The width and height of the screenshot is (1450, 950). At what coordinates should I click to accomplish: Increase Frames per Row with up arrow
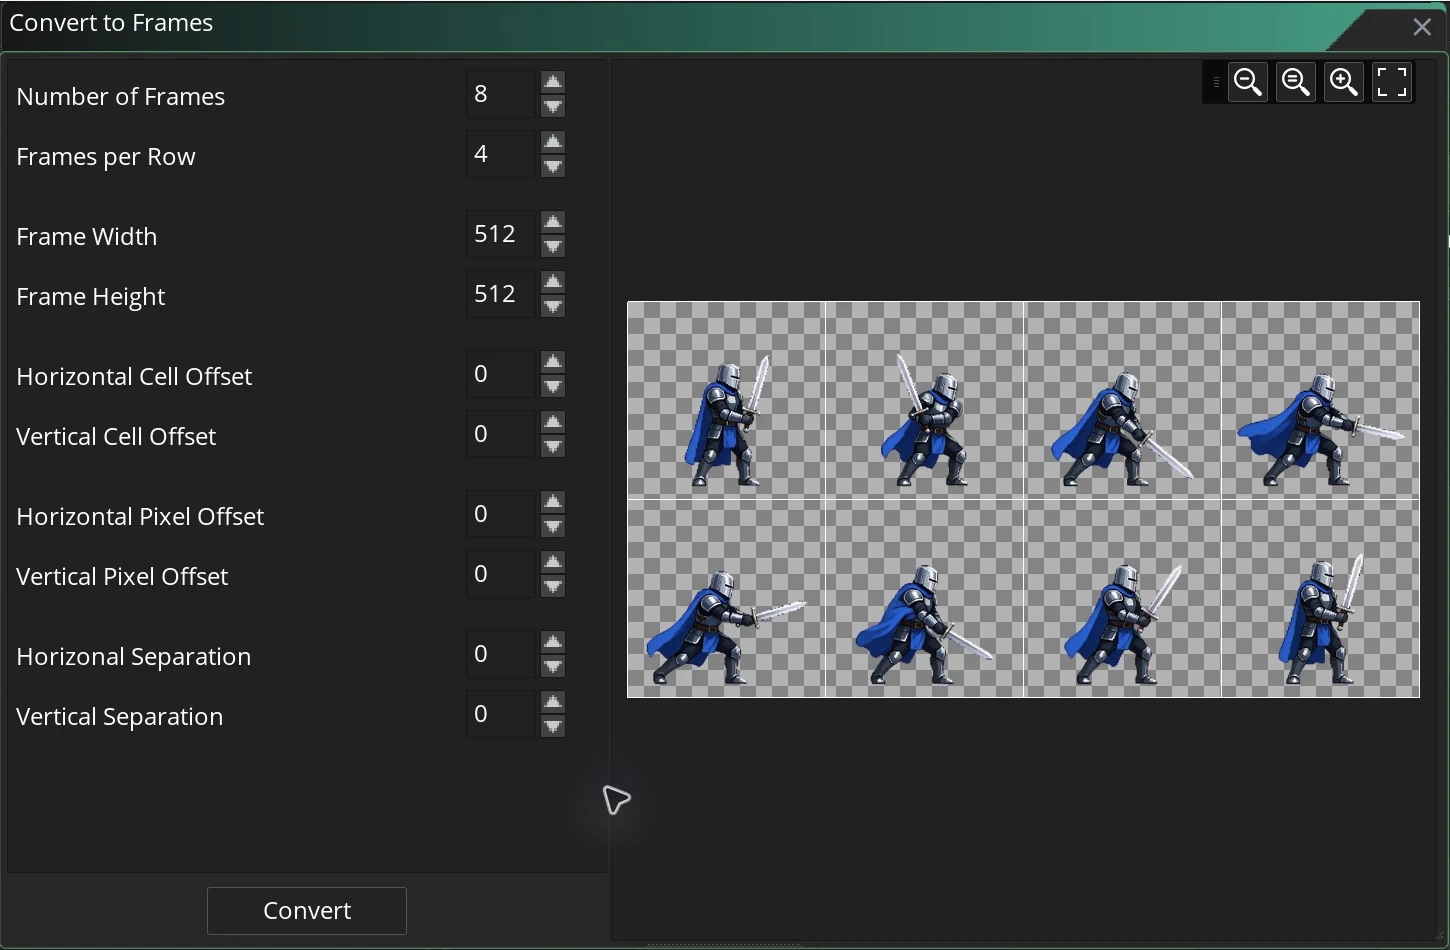pos(553,142)
